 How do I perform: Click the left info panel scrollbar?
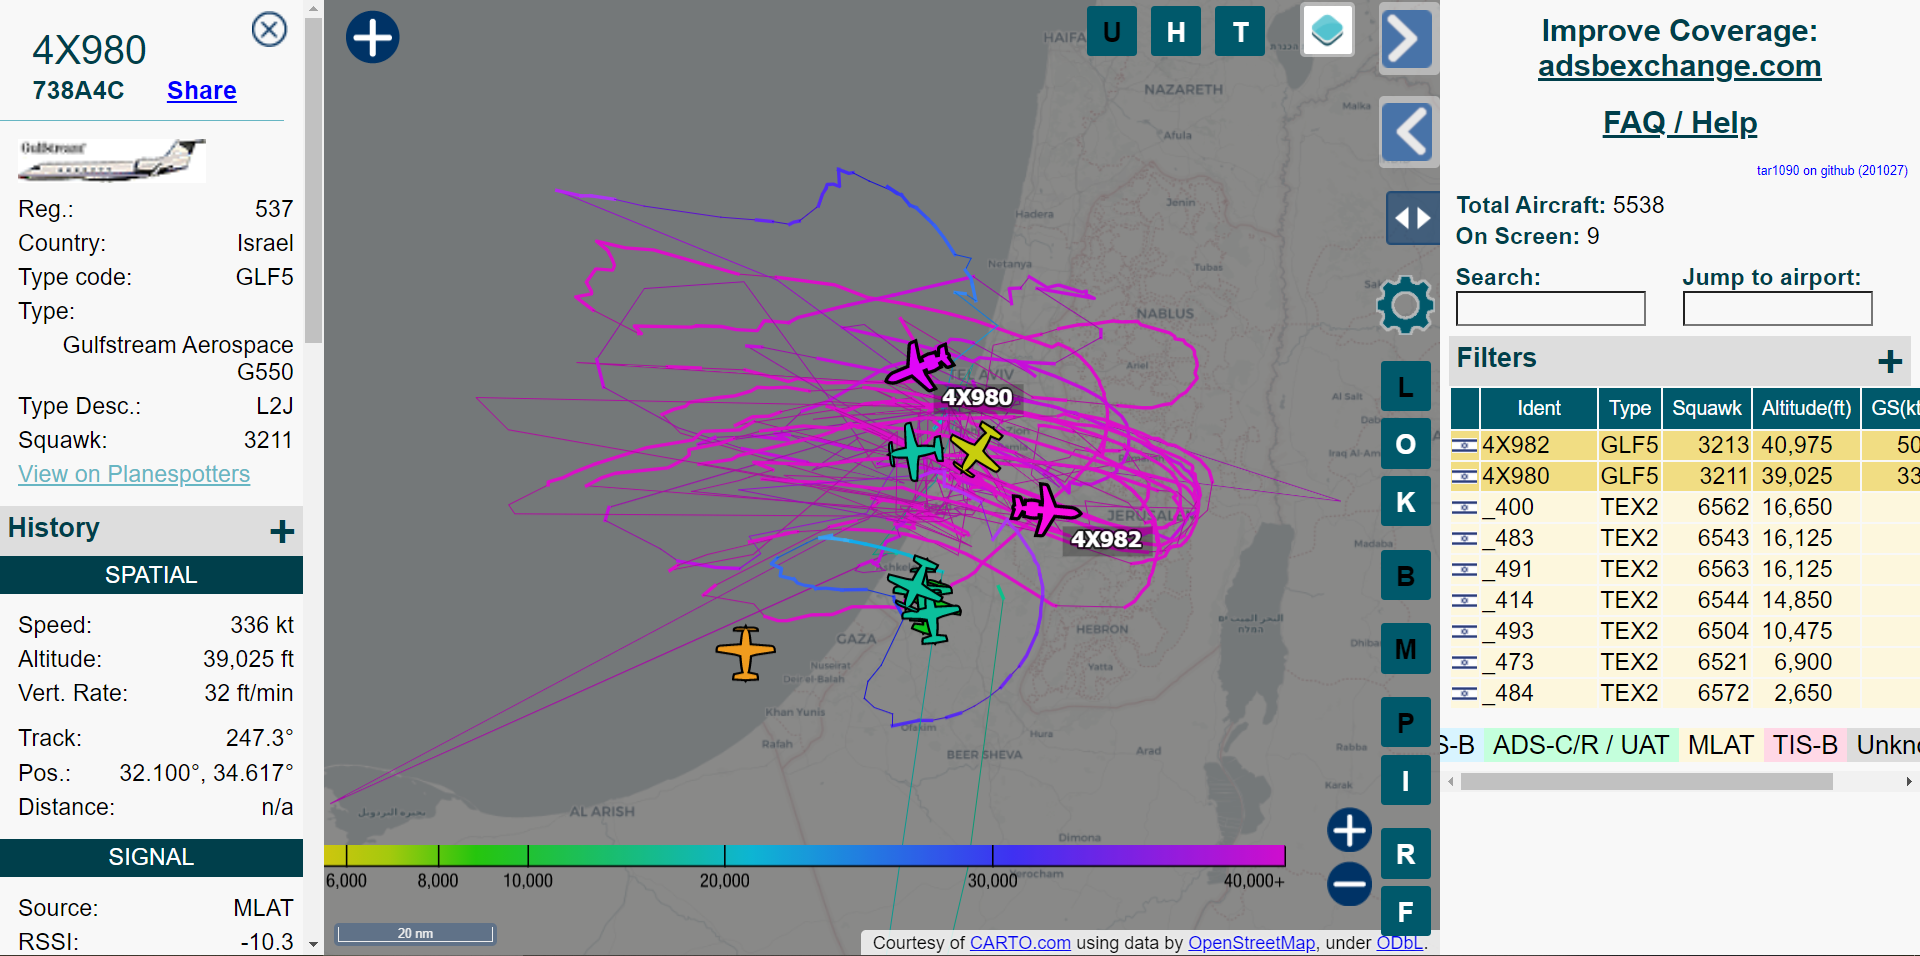314,180
